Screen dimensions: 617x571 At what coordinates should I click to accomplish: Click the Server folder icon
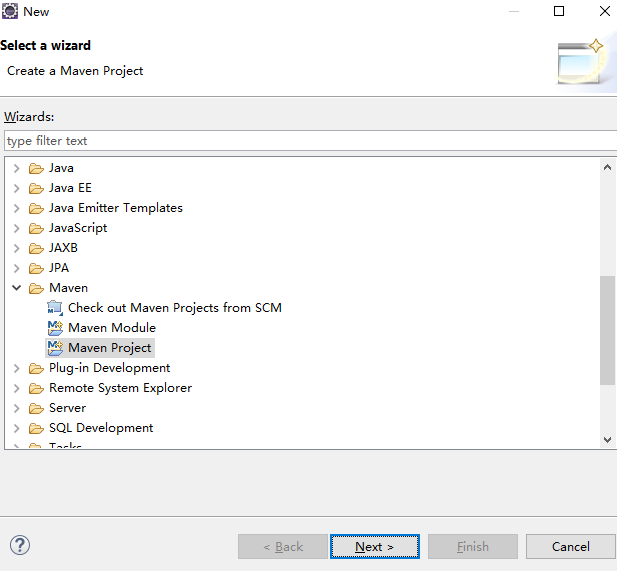click(36, 408)
